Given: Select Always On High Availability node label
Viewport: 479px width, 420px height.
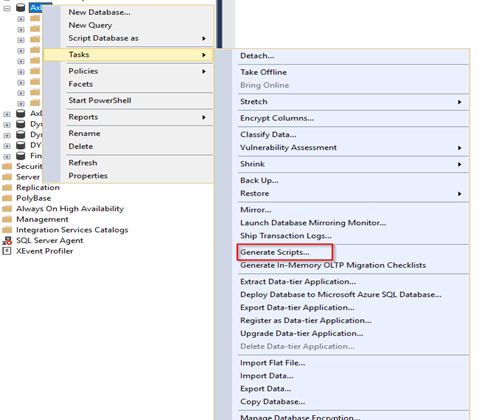Looking at the screenshot, I should (x=70, y=209).
